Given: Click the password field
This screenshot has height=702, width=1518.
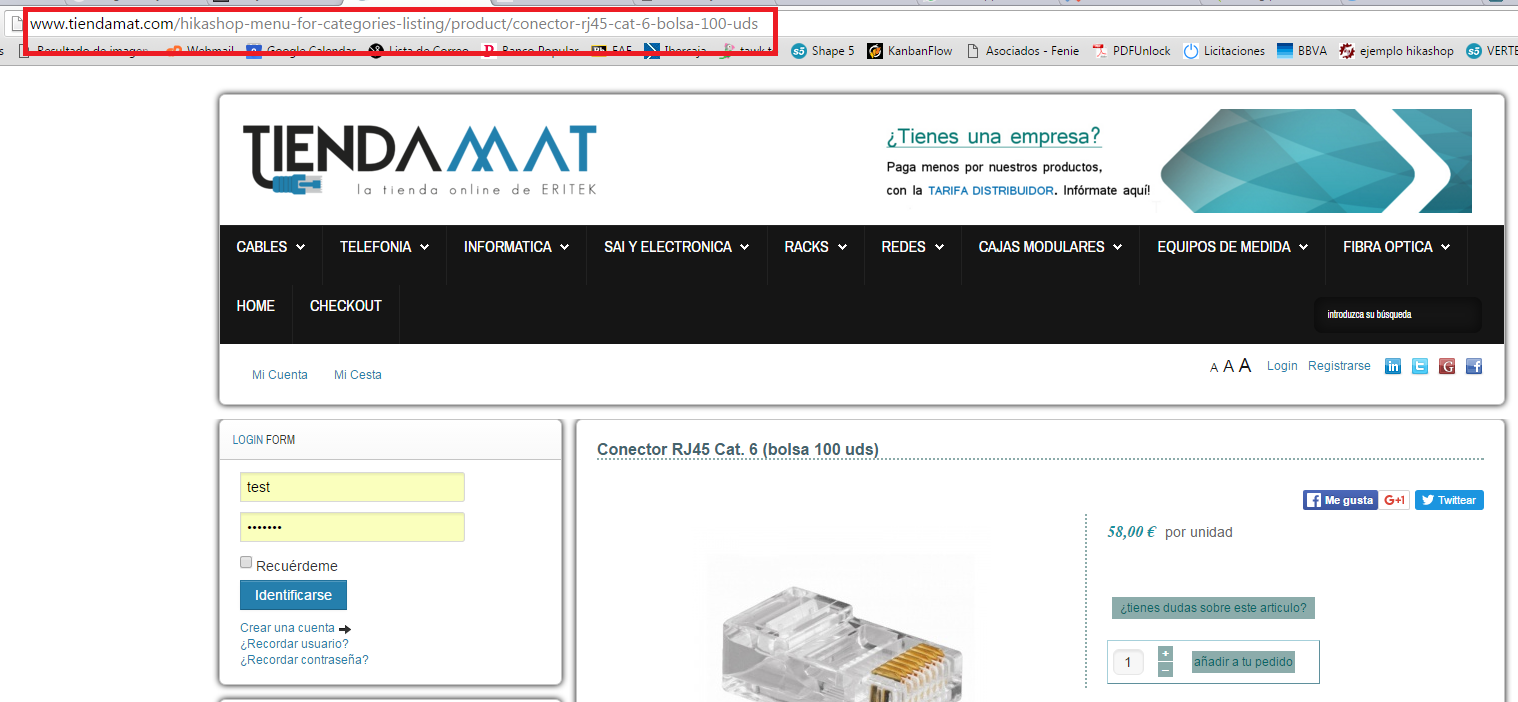Looking at the screenshot, I should click(352, 527).
